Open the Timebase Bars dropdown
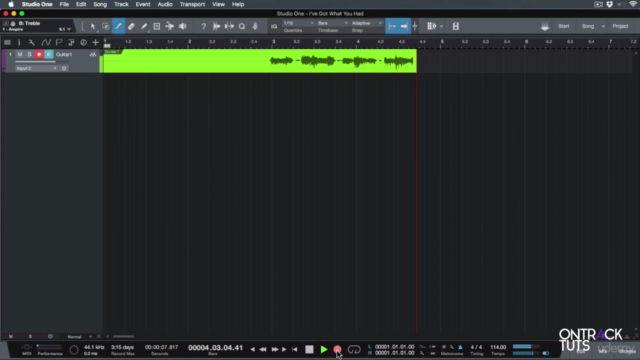 (332, 23)
